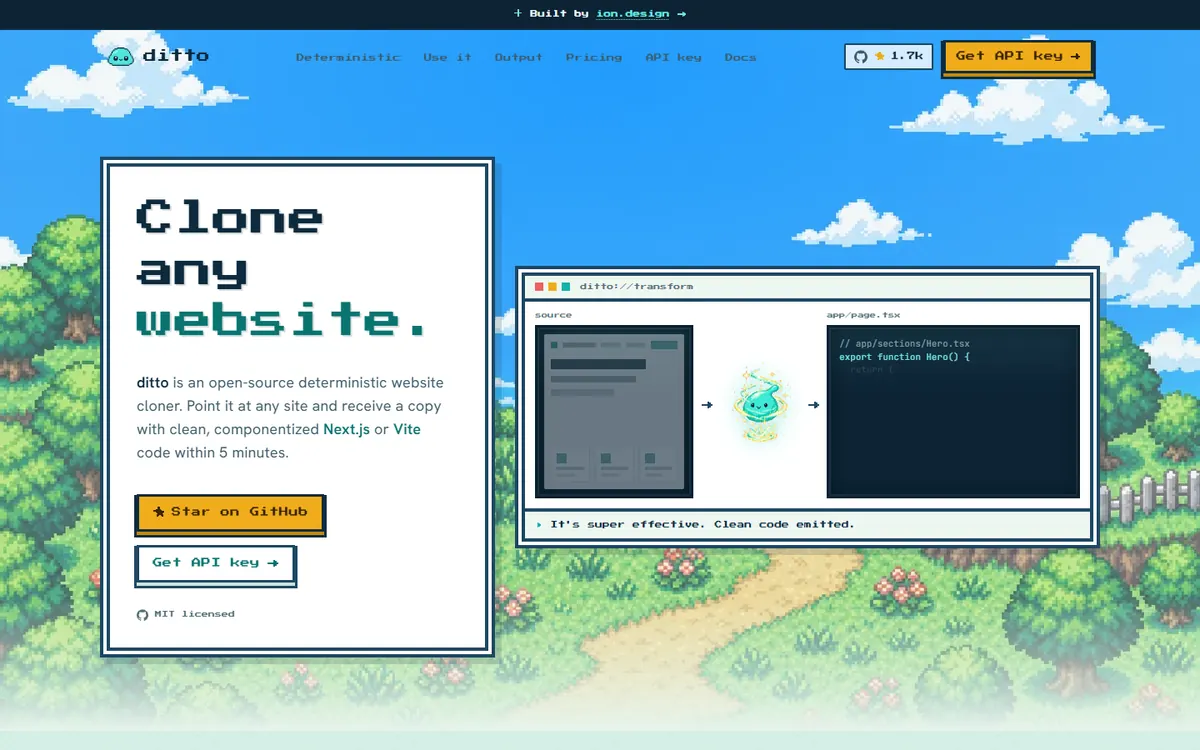This screenshot has height=750, width=1200.
Task: Click the 'It's super effective' status line
Action: [x=702, y=524]
